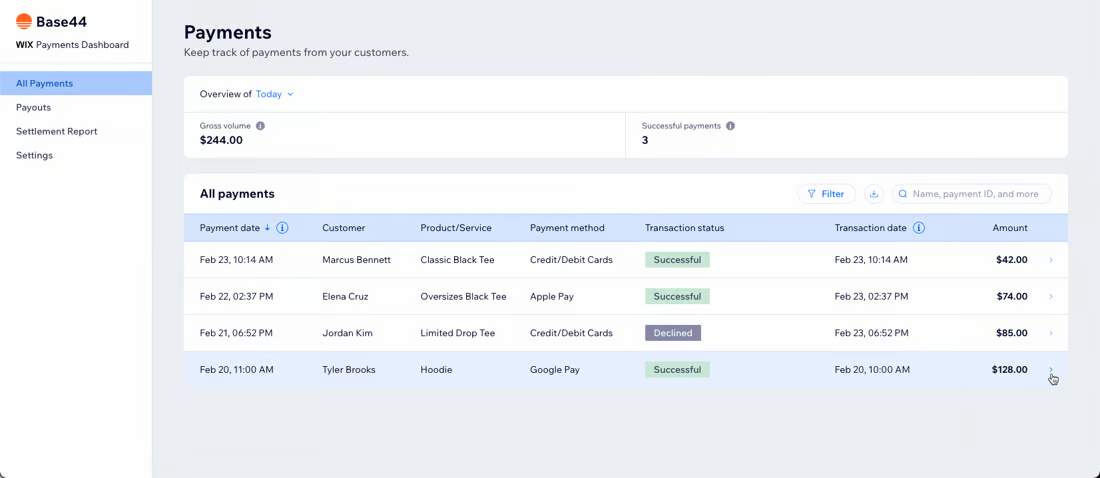Image resolution: width=1100 pixels, height=478 pixels.
Task: Click Amount column header
Action: (1010, 228)
